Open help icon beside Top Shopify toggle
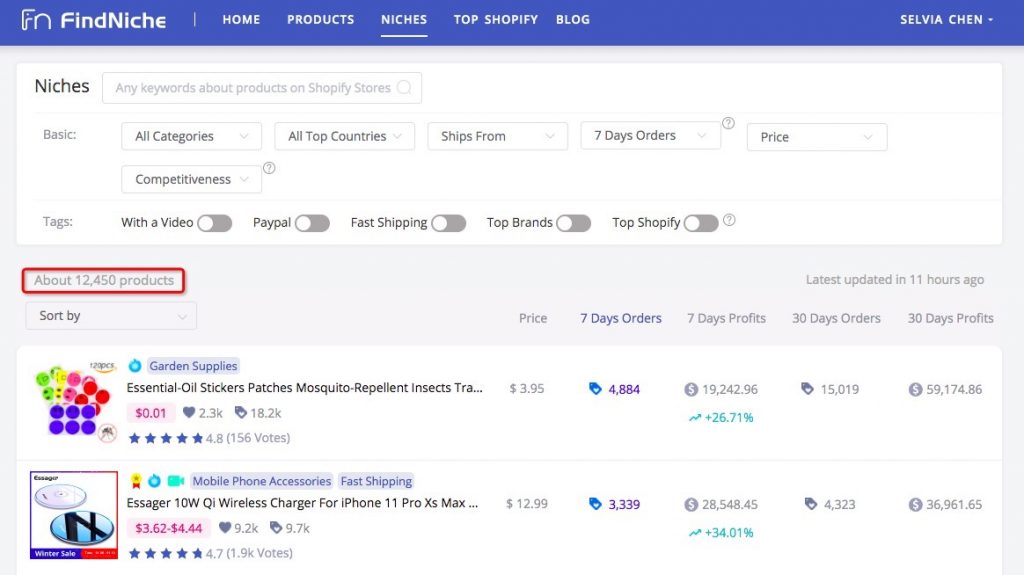Viewport: 1024px width, 575px height. [x=729, y=220]
